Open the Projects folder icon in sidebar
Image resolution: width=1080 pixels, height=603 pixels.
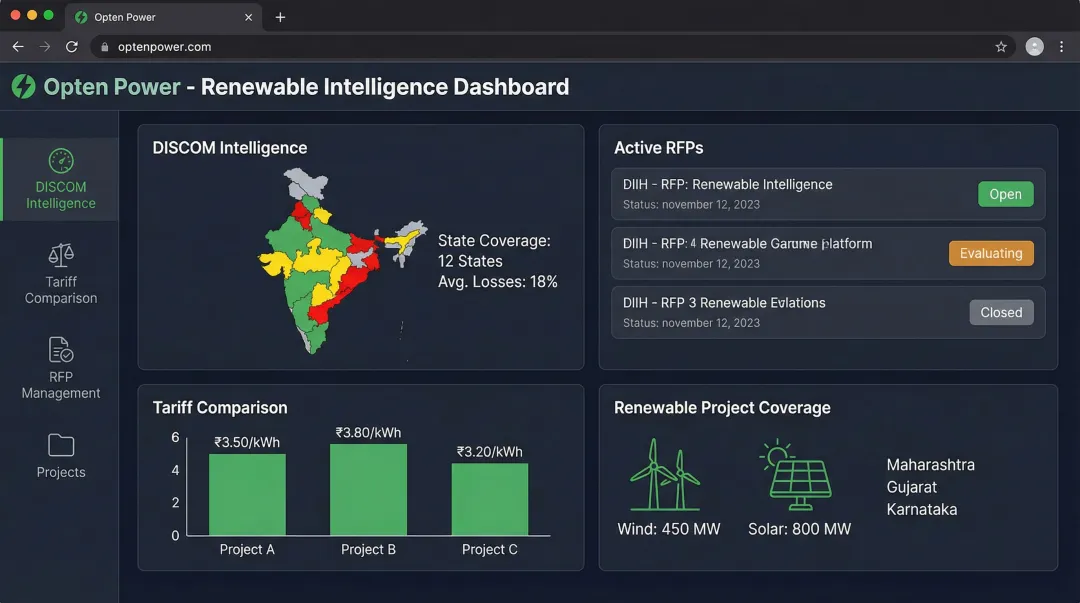pos(60,456)
